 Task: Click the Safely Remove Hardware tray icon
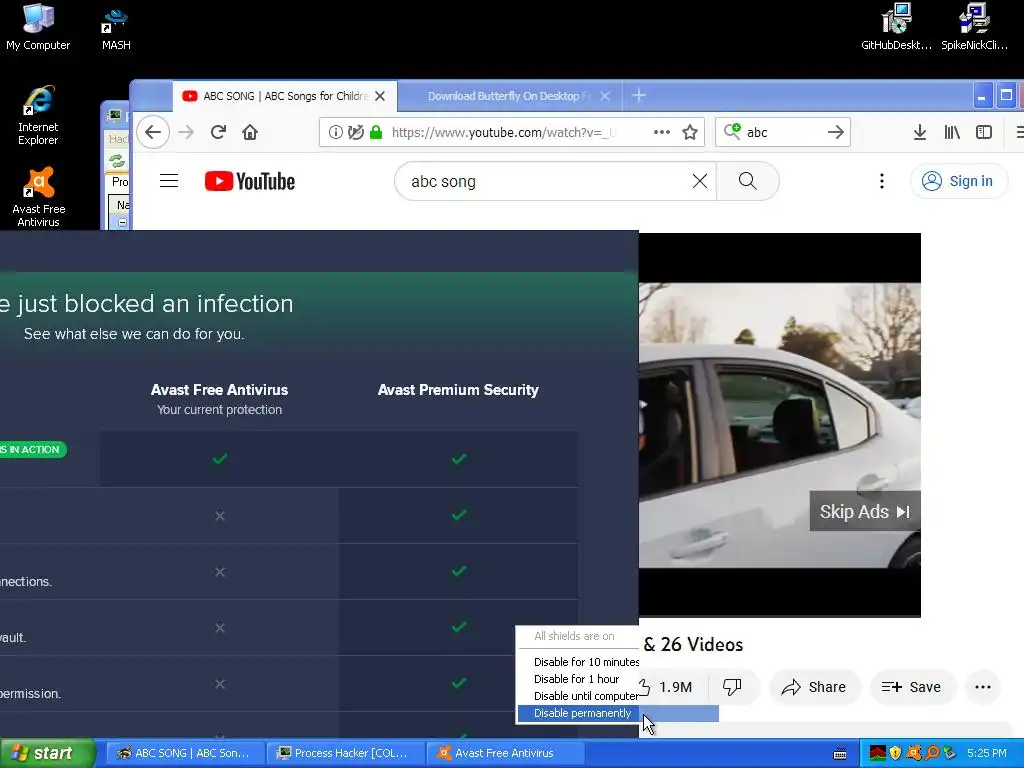point(950,753)
